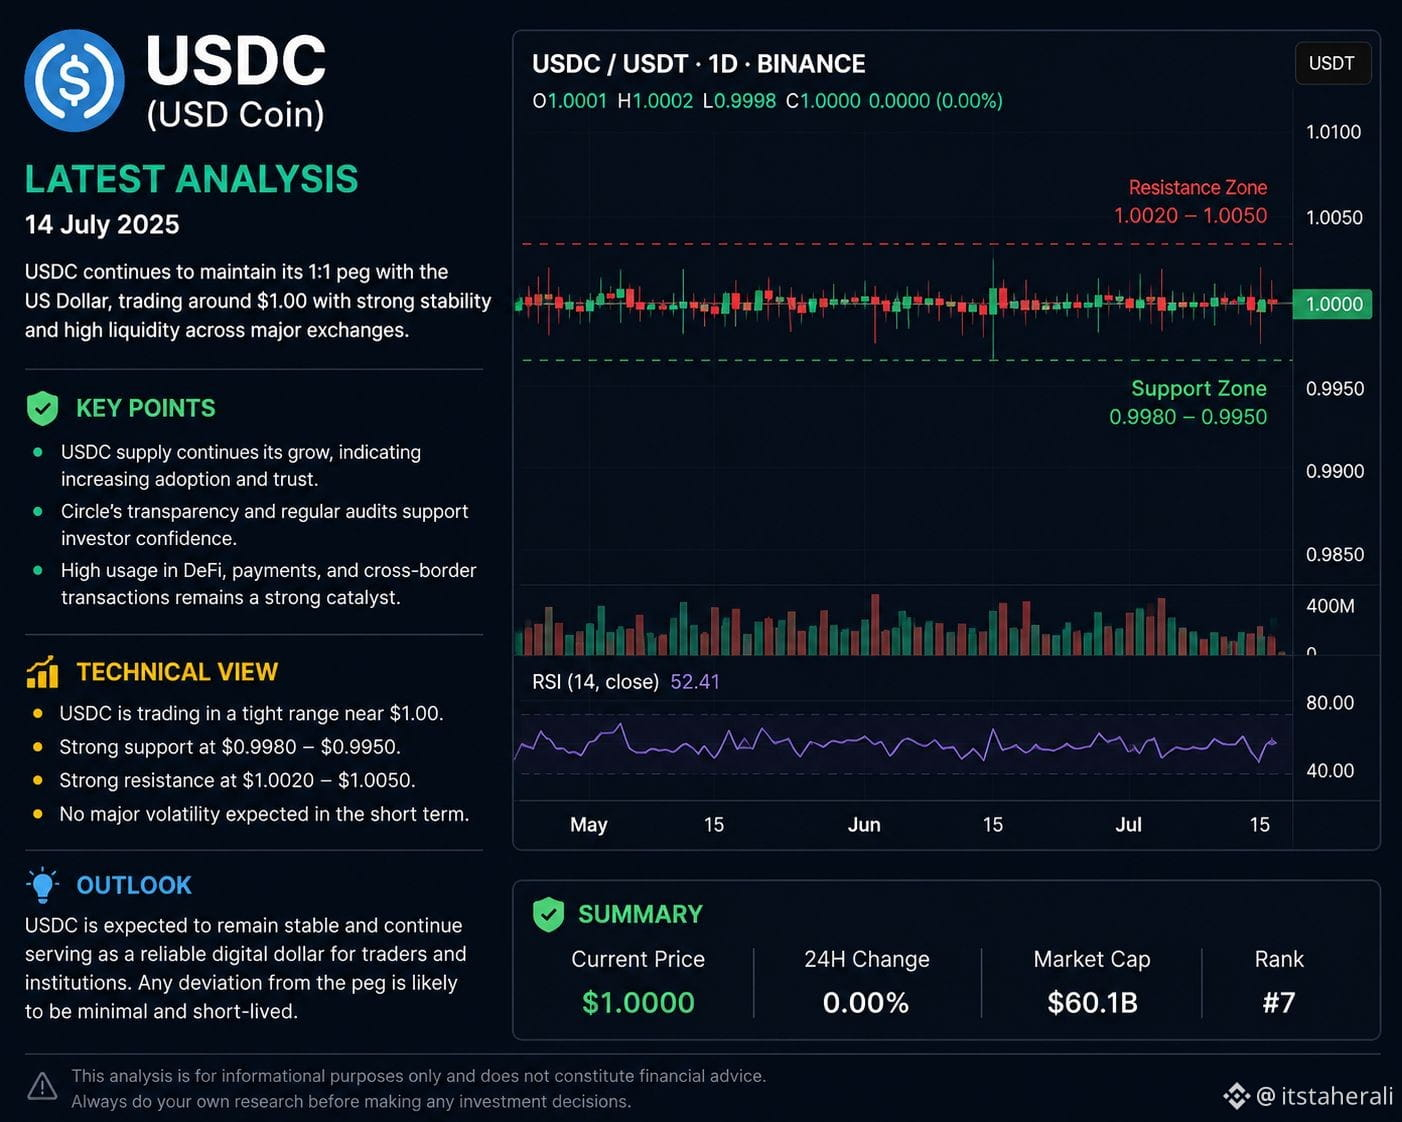The width and height of the screenshot is (1402, 1122).
Task: Click the Rank value #7
Action: [1279, 1003]
